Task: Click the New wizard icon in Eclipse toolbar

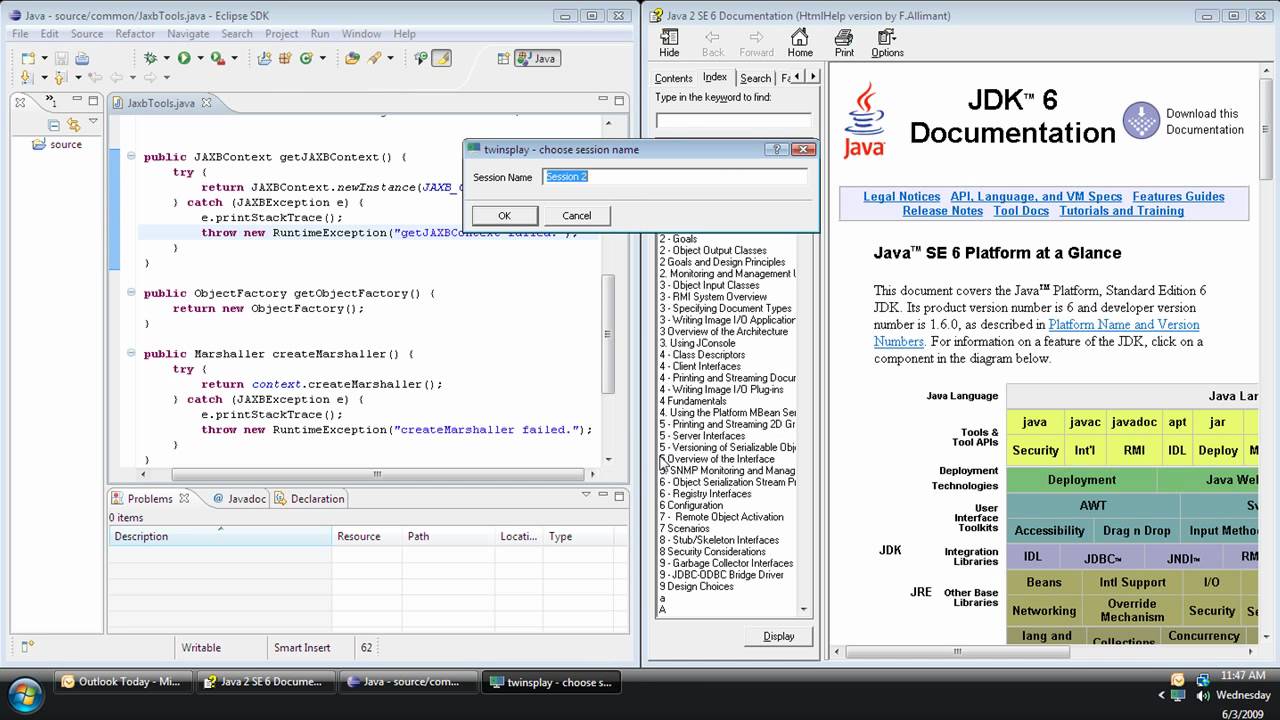Action: 27,58
